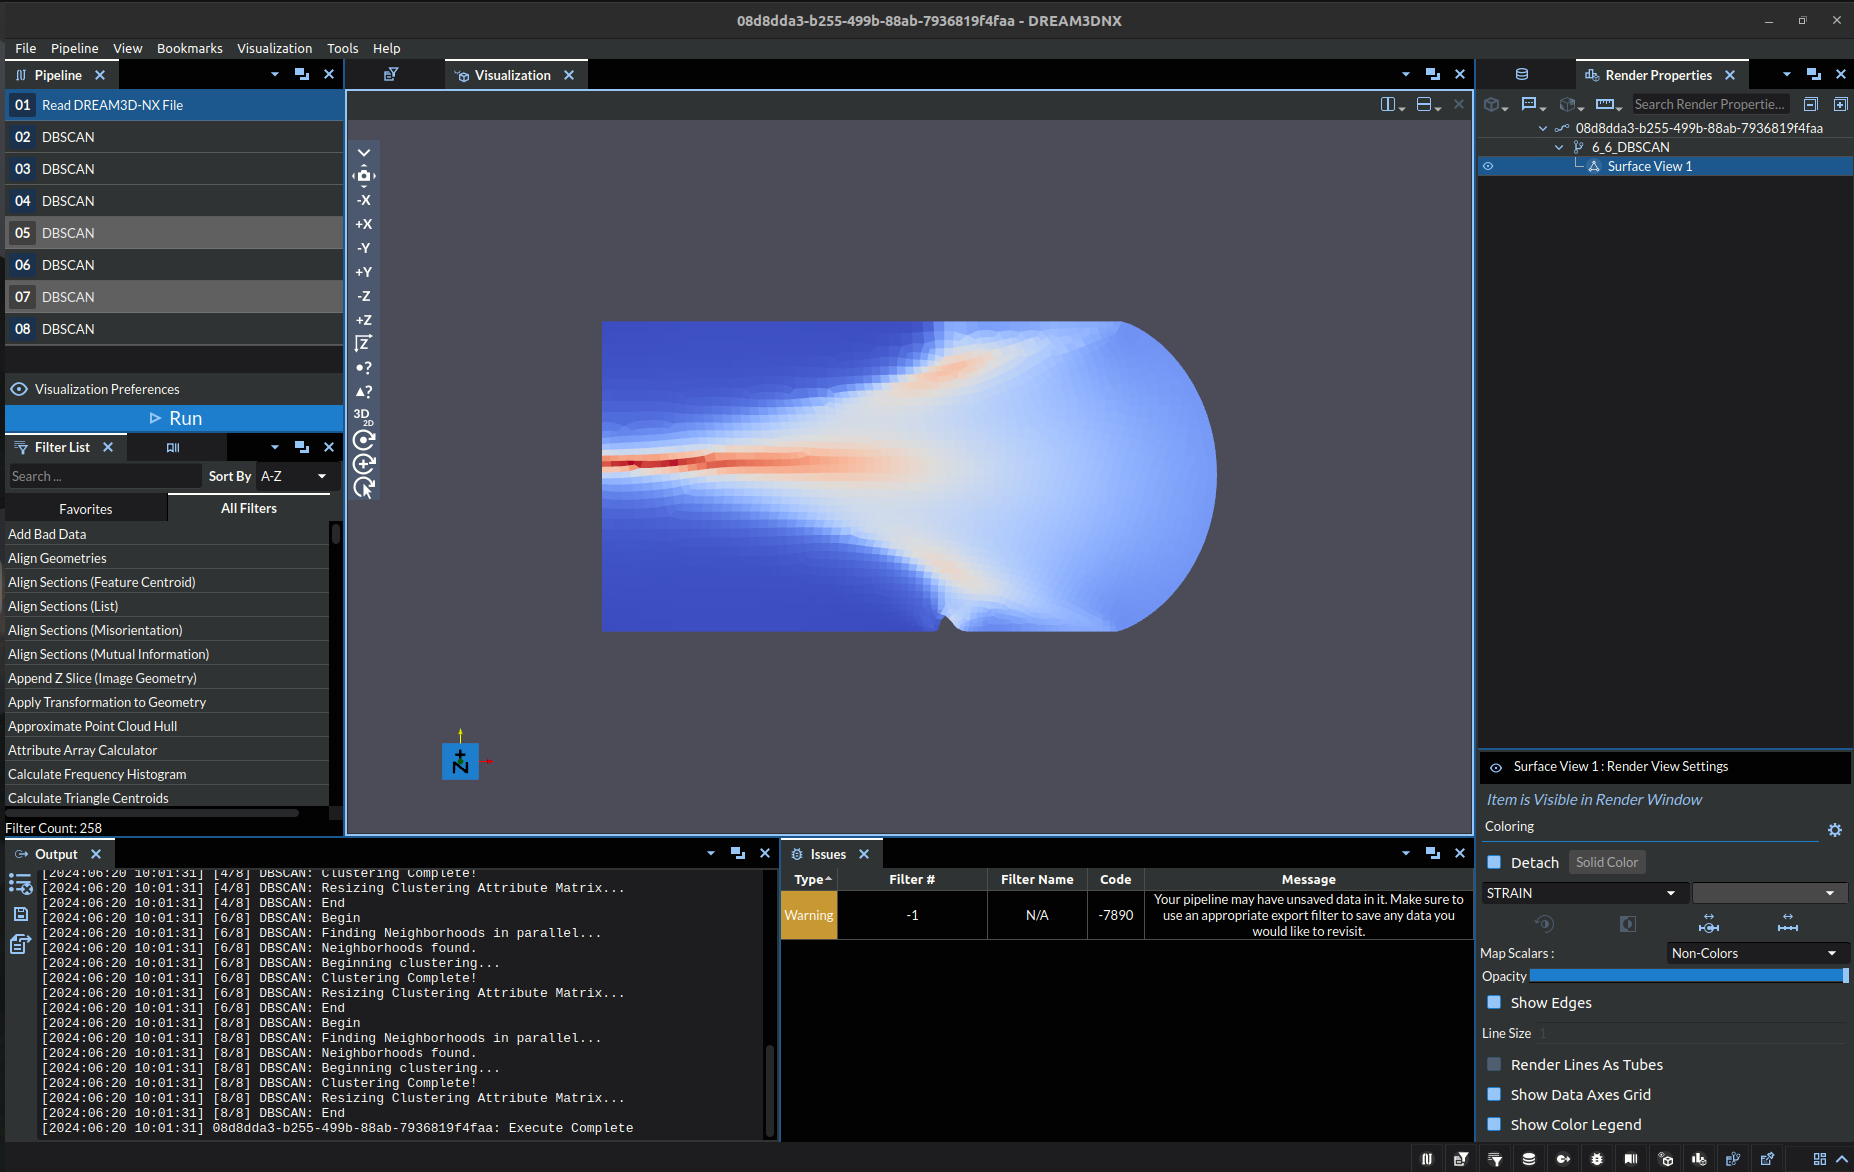The image size is (1854, 1172).
Task: Click the filter list Search field
Action: (x=105, y=476)
